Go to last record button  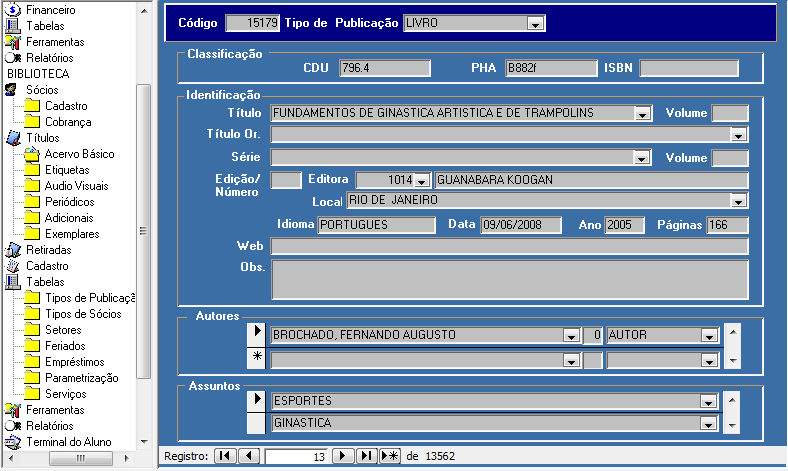pos(367,456)
